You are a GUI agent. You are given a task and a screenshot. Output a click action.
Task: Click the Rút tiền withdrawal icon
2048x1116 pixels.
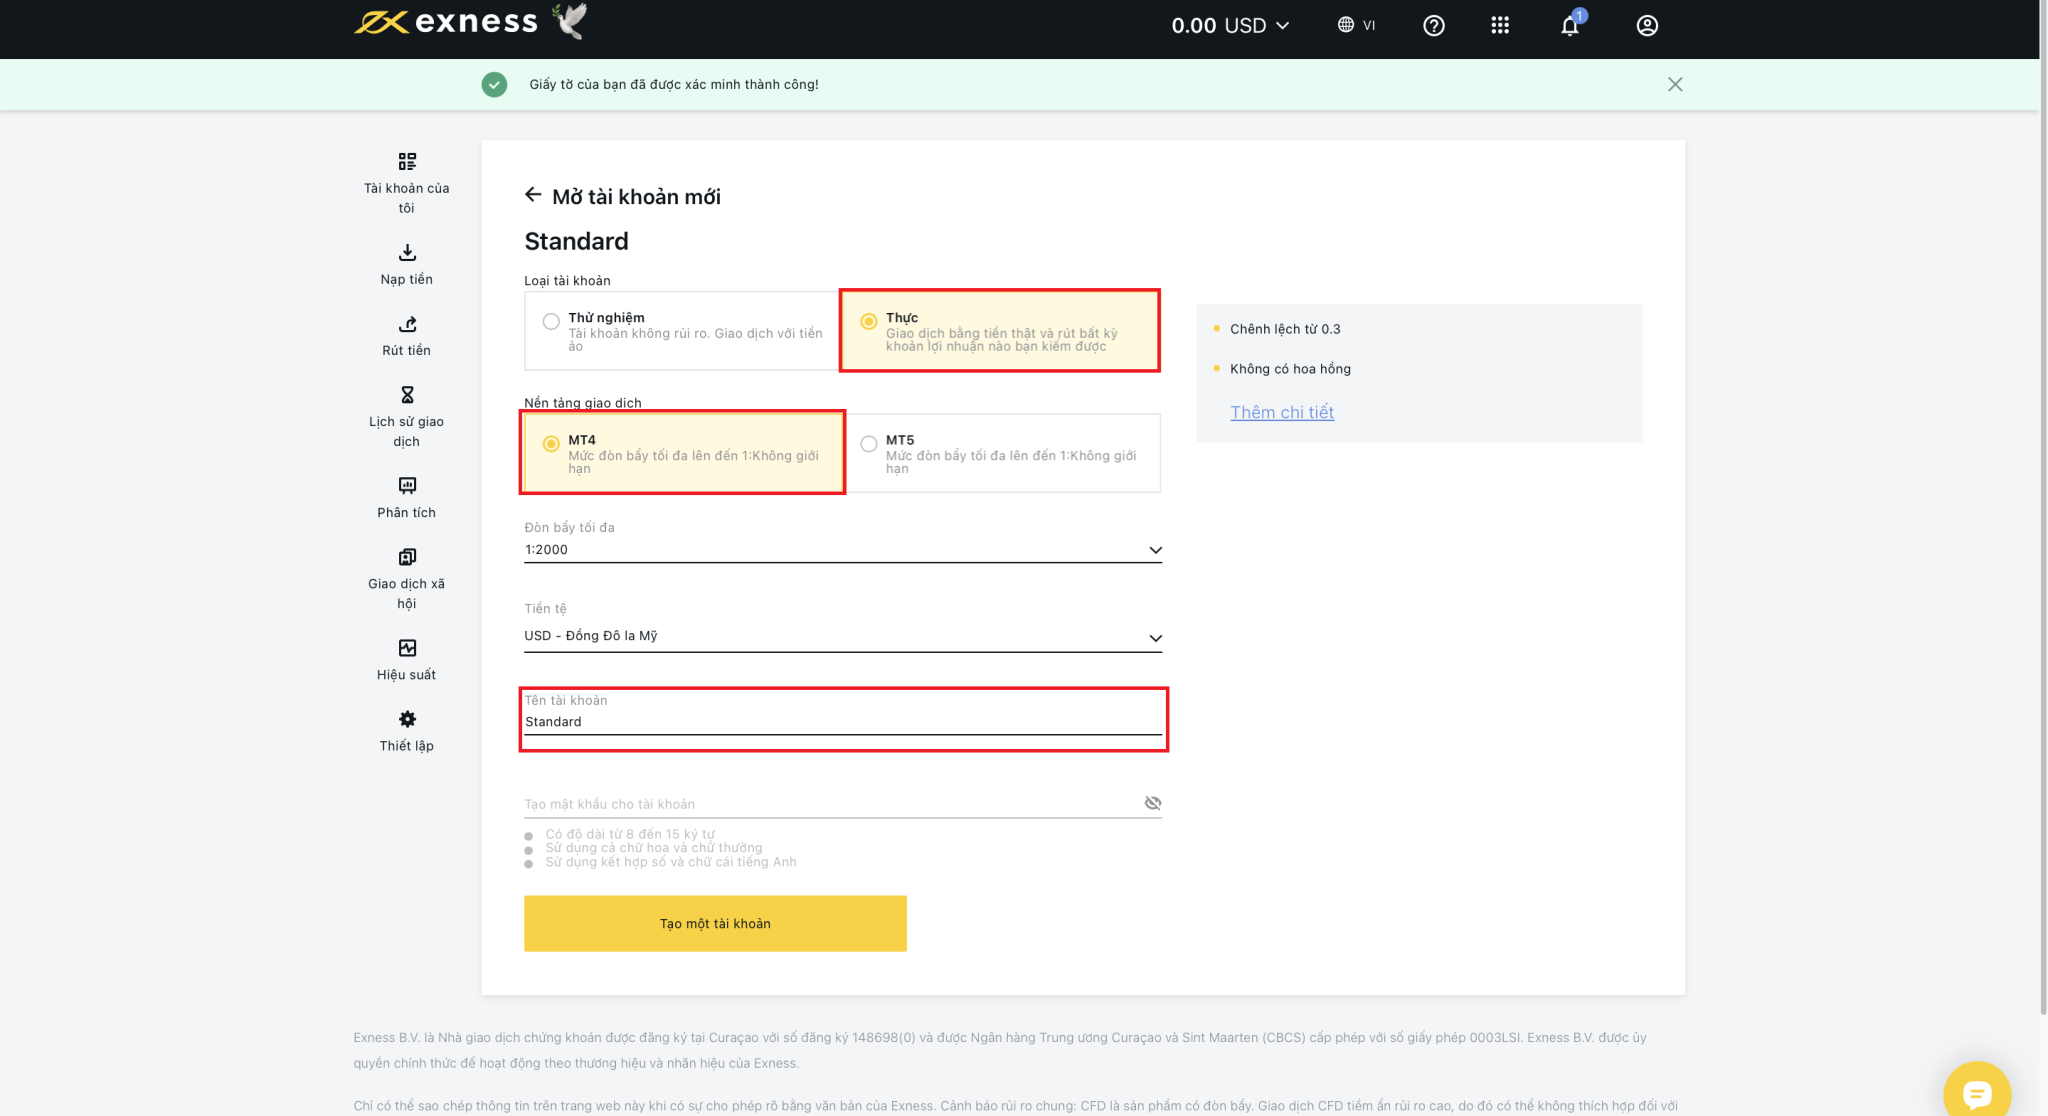407,324
